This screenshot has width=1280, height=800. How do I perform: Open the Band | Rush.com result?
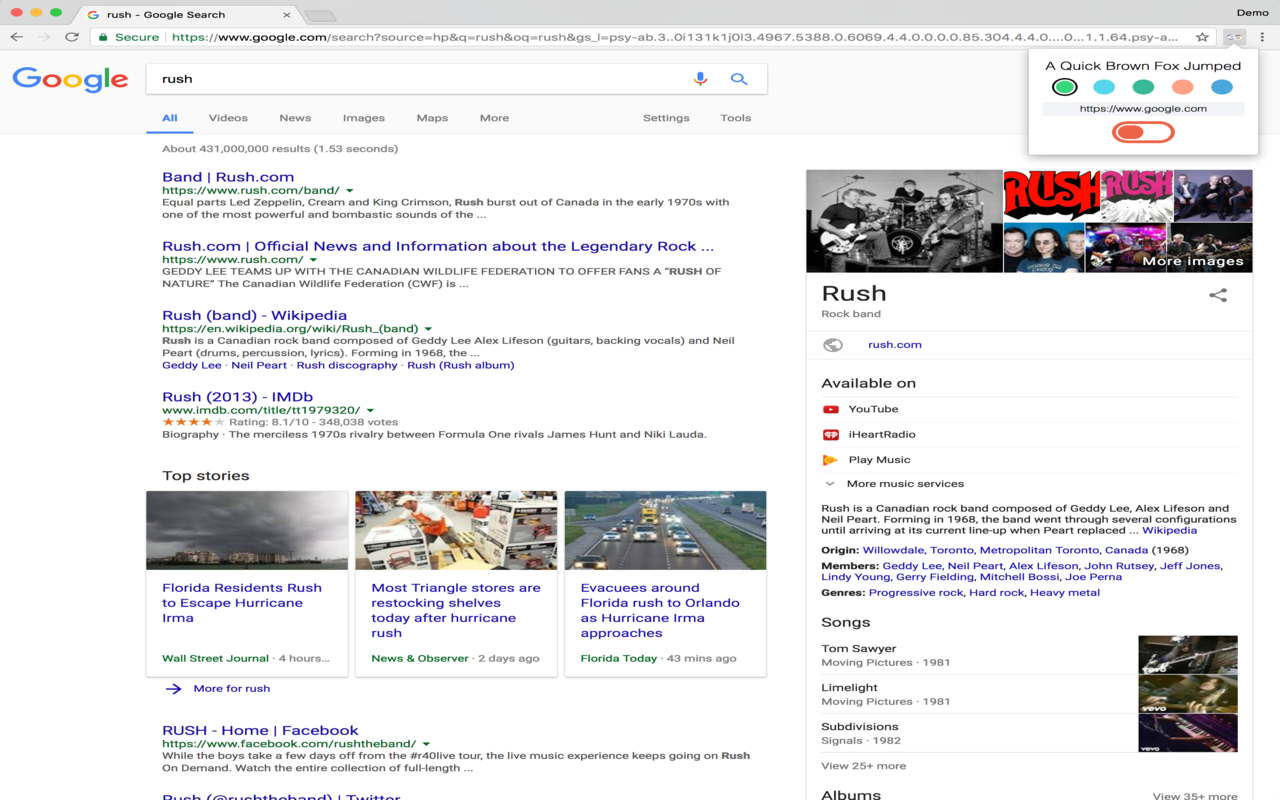(228, 177)
